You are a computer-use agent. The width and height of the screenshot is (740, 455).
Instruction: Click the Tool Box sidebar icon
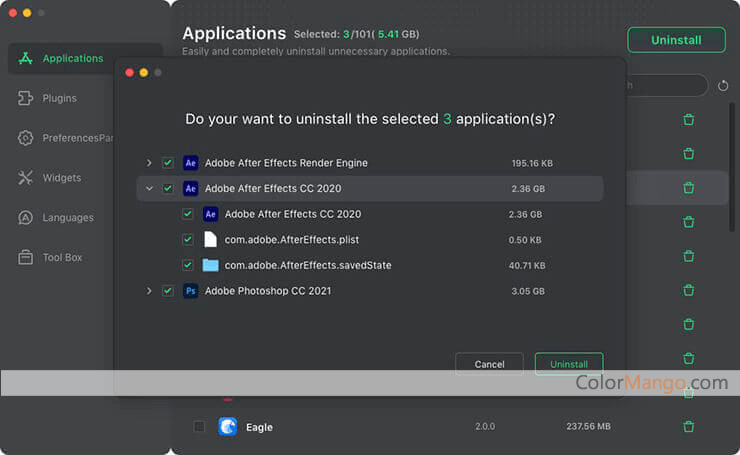point(25,257)
